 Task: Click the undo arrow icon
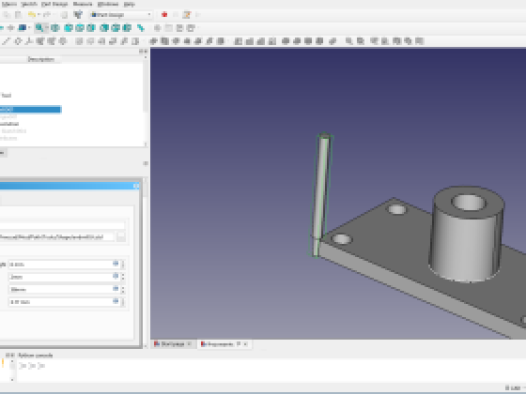(32, 15)
